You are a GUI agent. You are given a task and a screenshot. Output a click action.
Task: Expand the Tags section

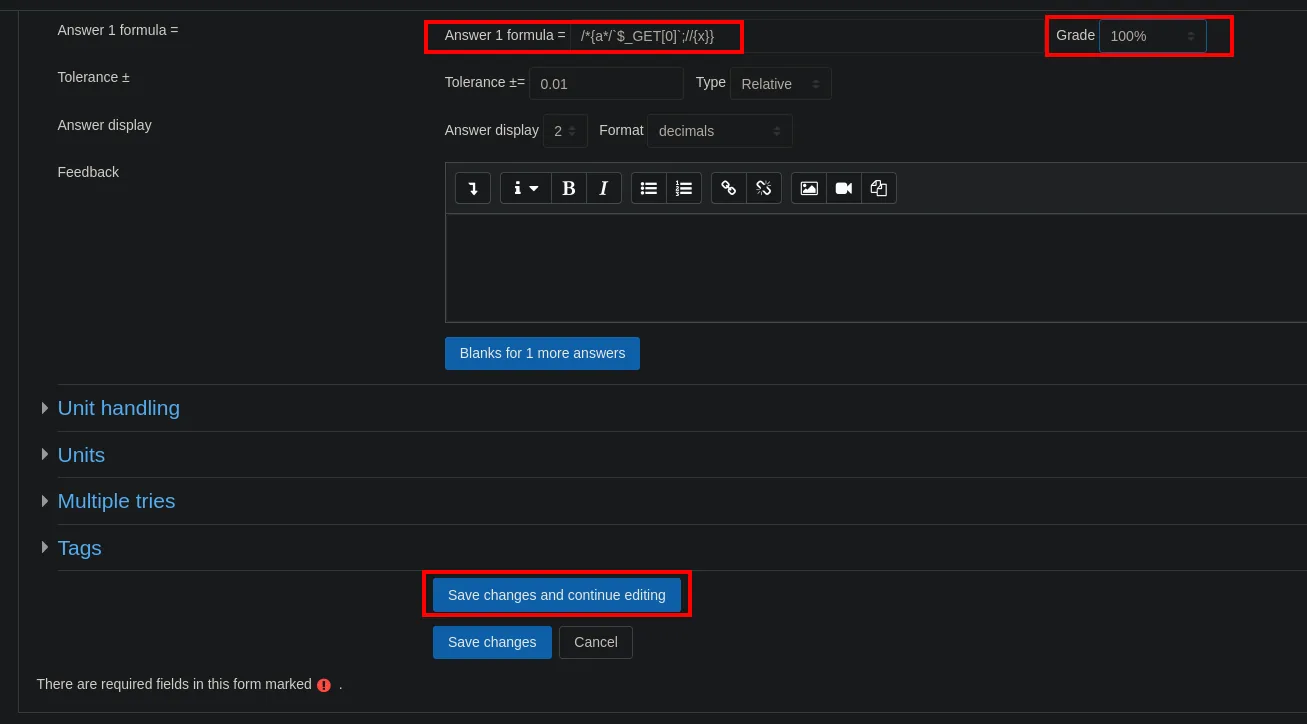pyautogui.click(x=79, y=548)
